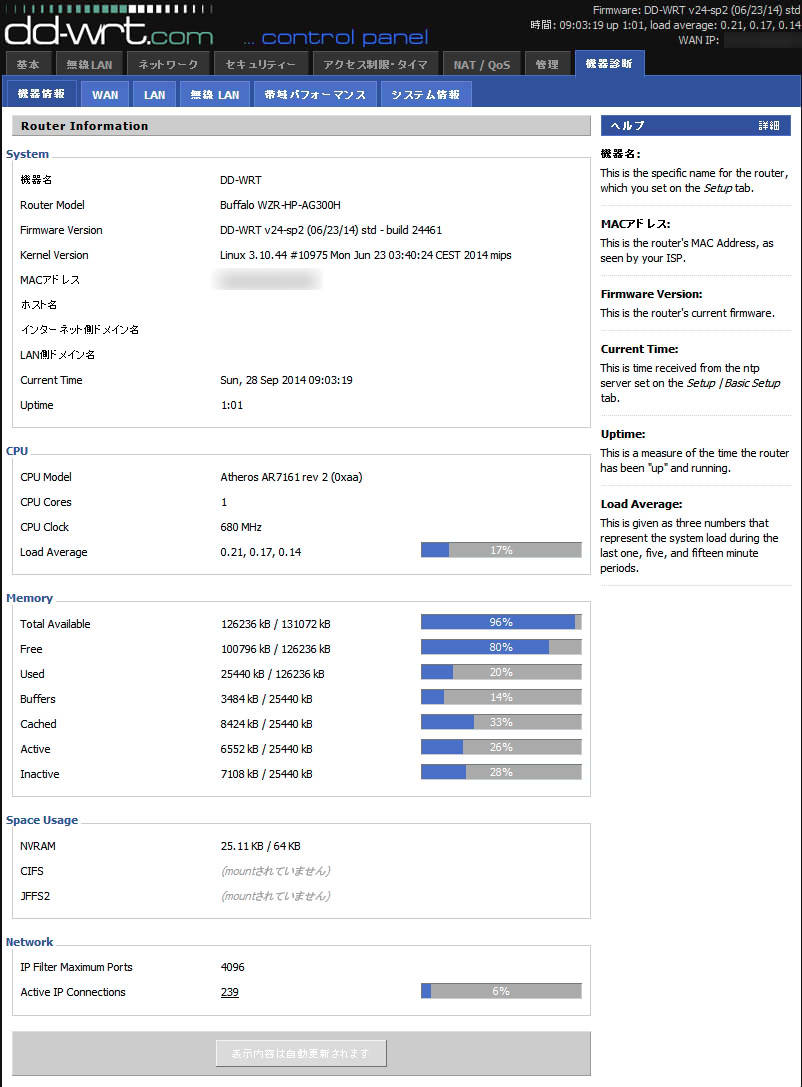This screenshot has height=1087, width=802.
Task: Open the システム情報 sub-tab
Action: tap(426, 95)
